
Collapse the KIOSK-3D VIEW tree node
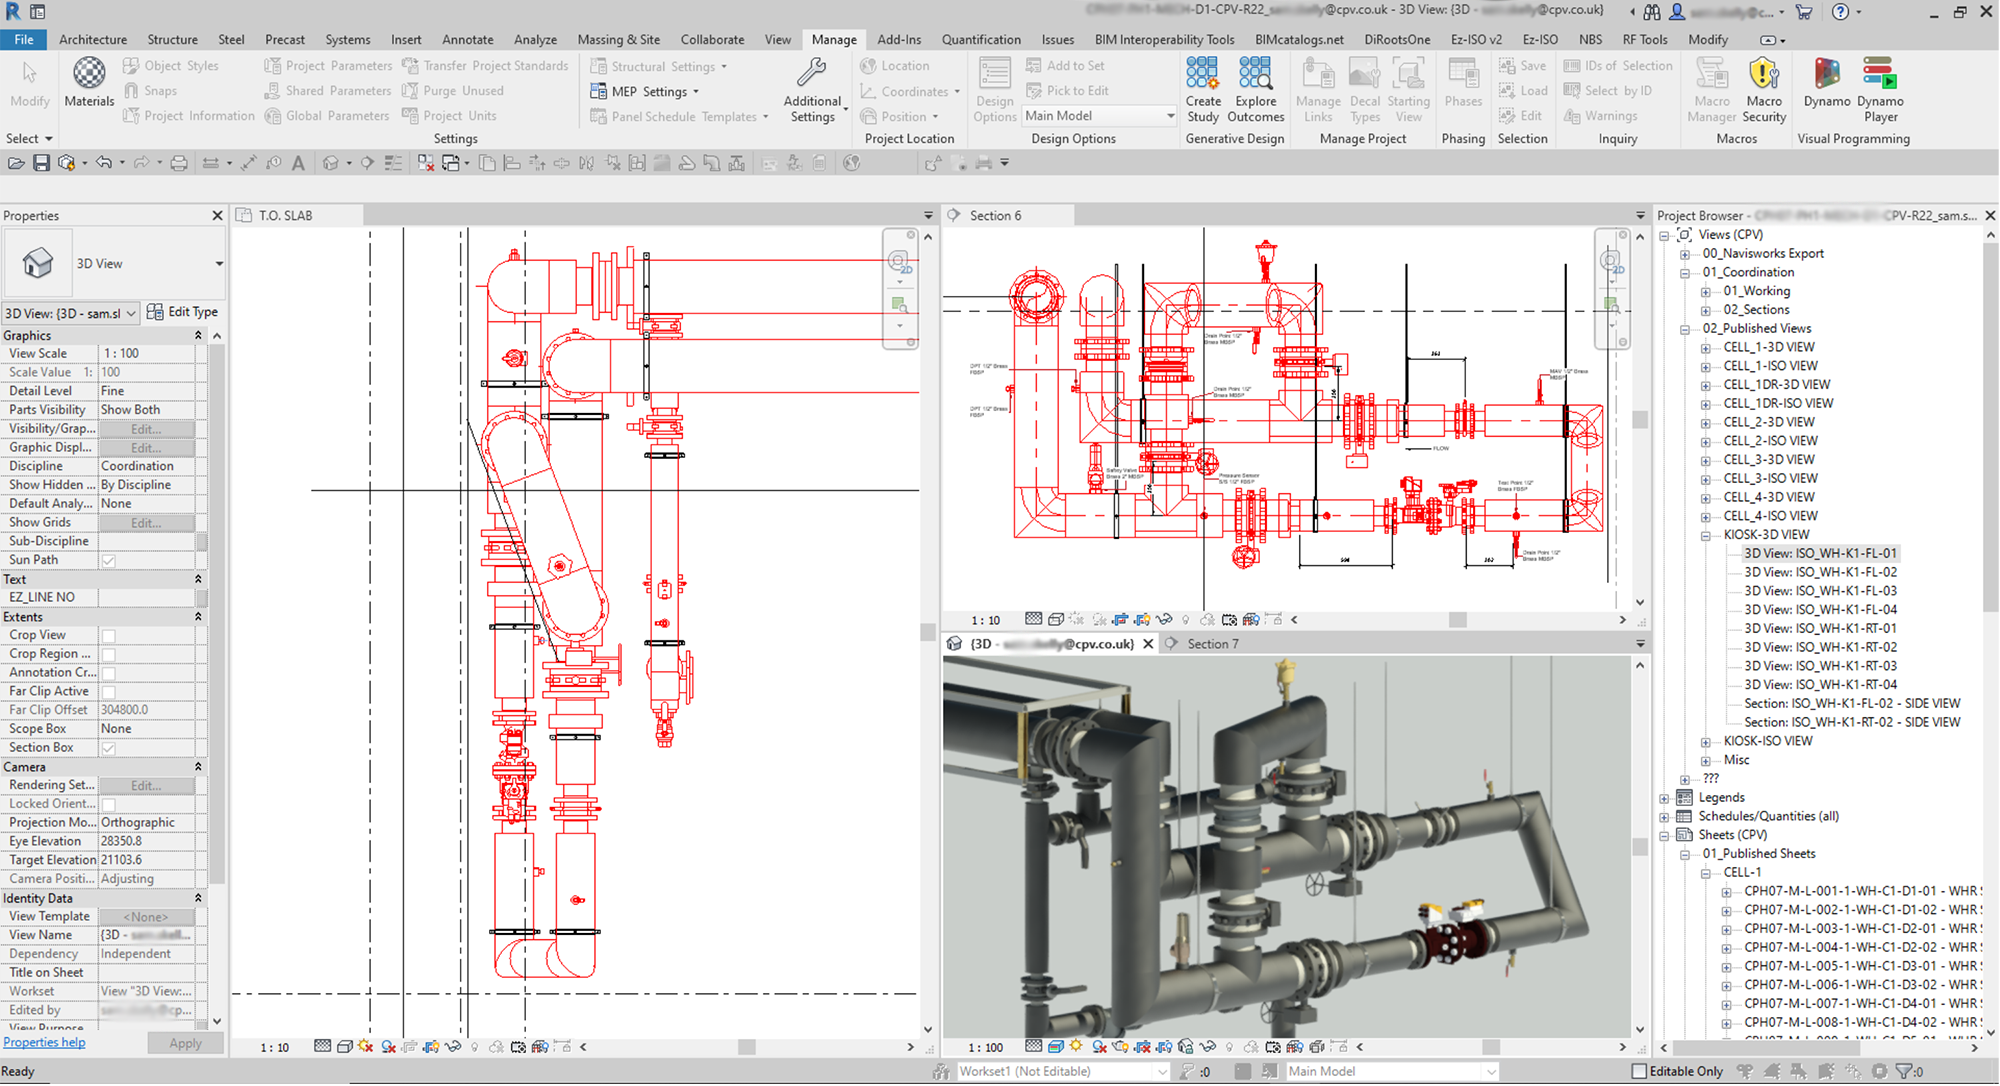pos(1705,535)
